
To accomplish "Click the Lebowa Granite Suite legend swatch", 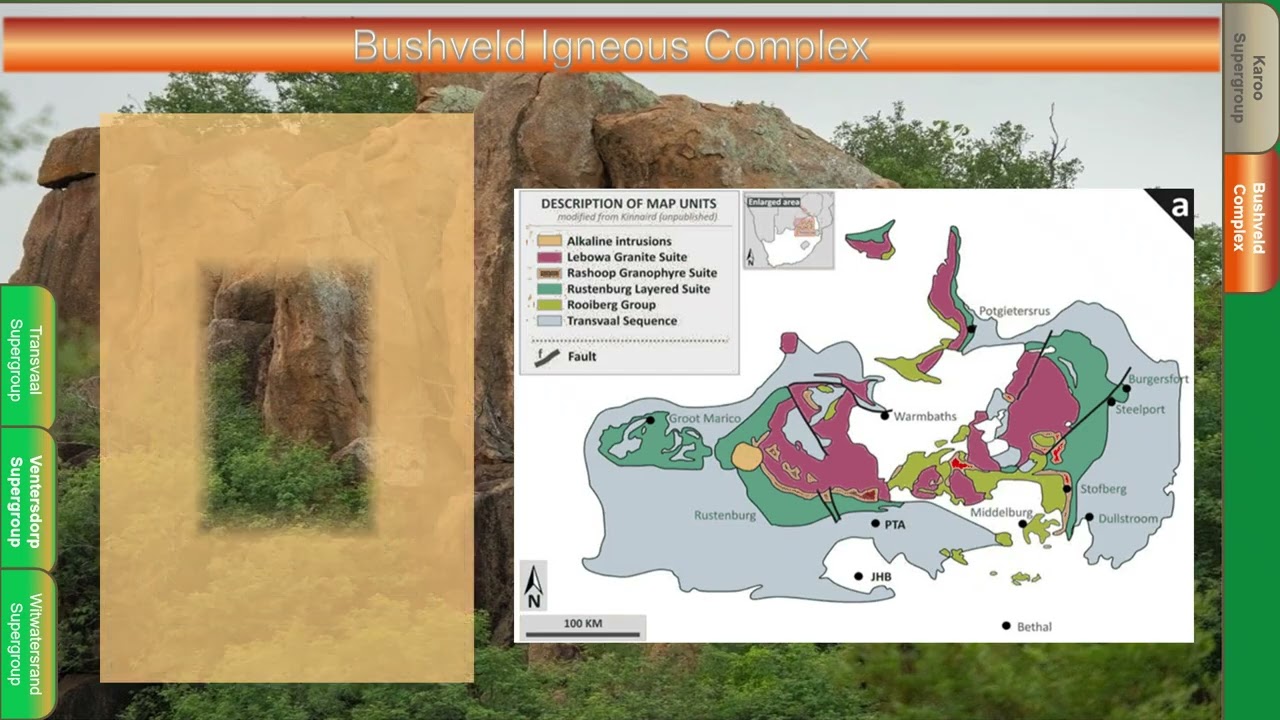I will [548, 257].
